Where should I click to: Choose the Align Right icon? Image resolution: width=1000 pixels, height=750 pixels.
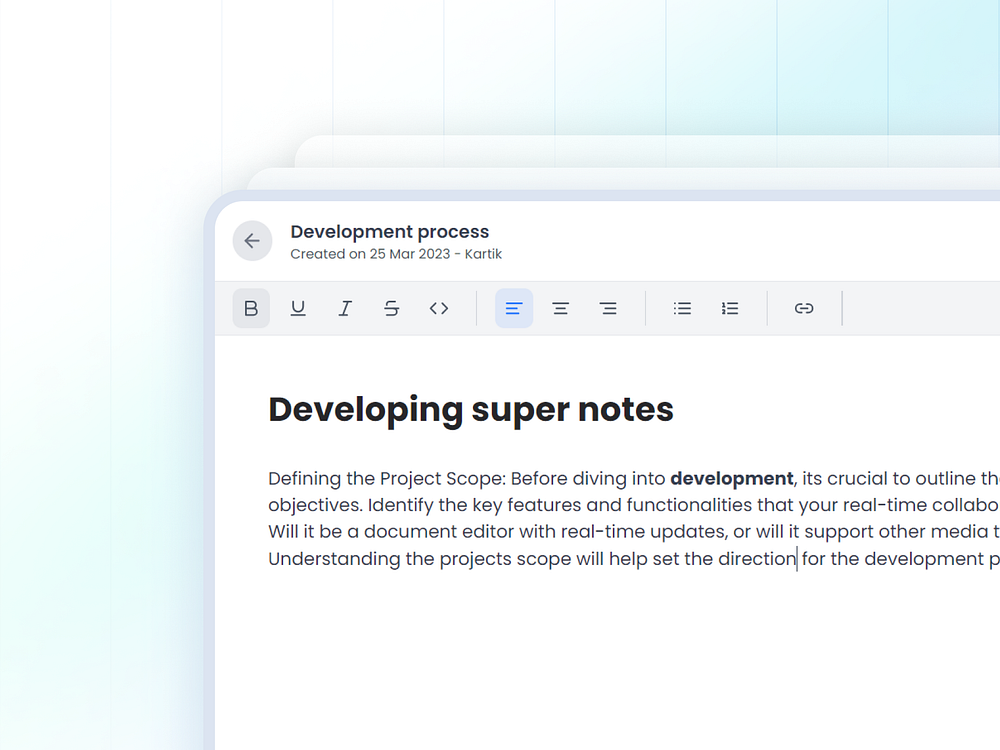pos(609,308)
